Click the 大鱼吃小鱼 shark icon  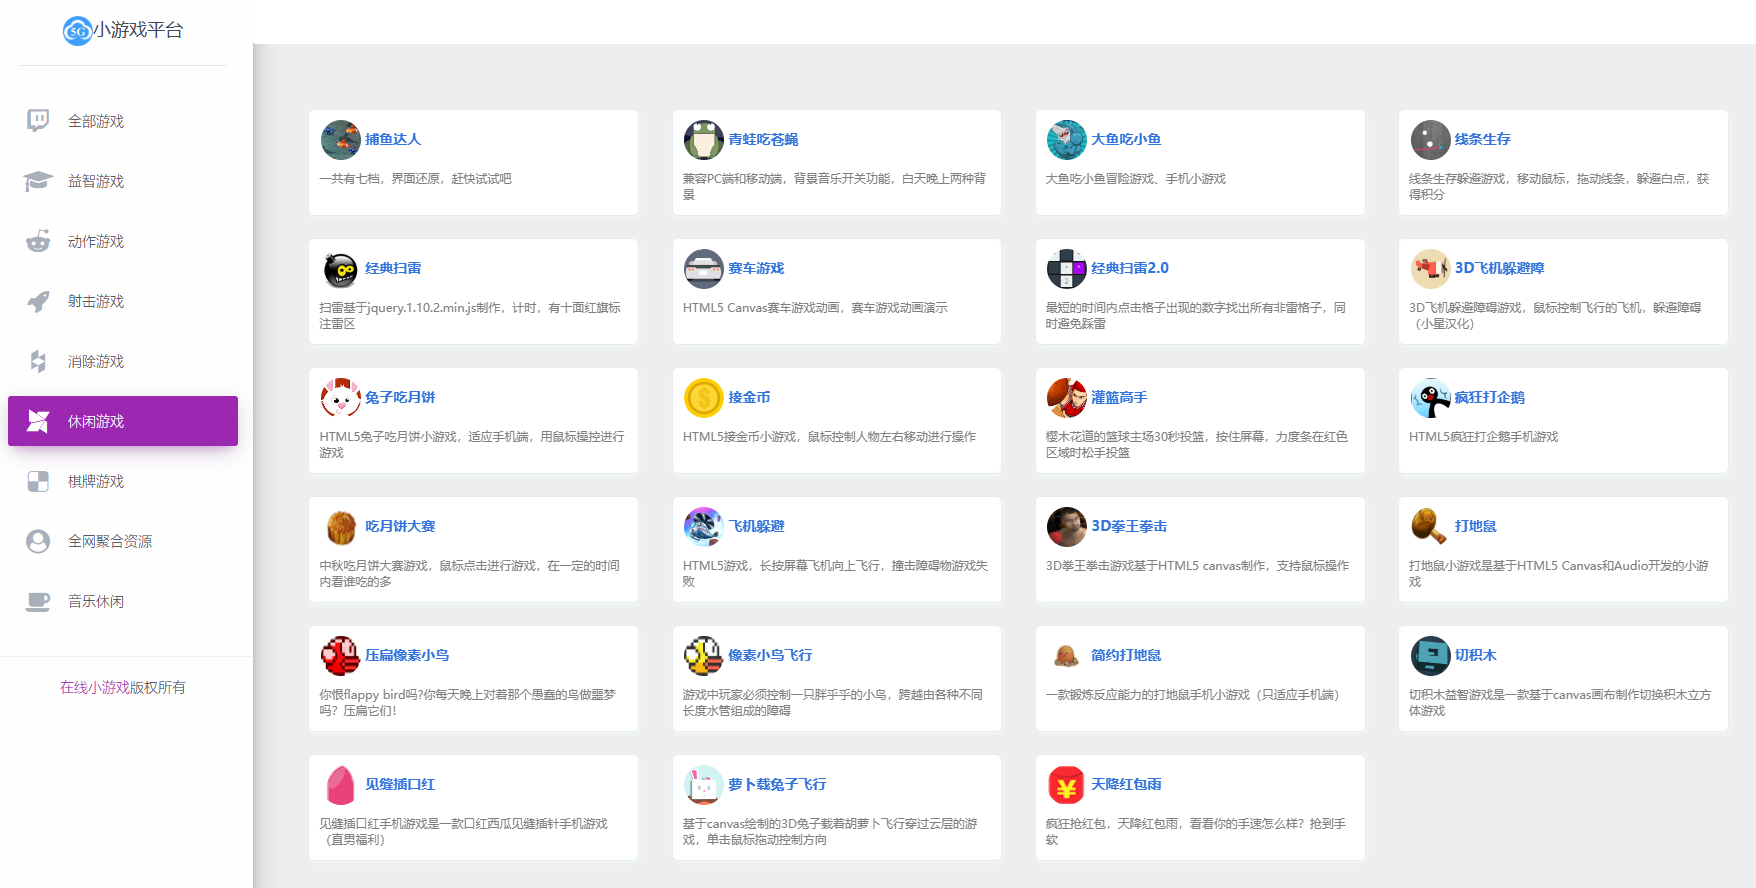(x=1066, y=140)
